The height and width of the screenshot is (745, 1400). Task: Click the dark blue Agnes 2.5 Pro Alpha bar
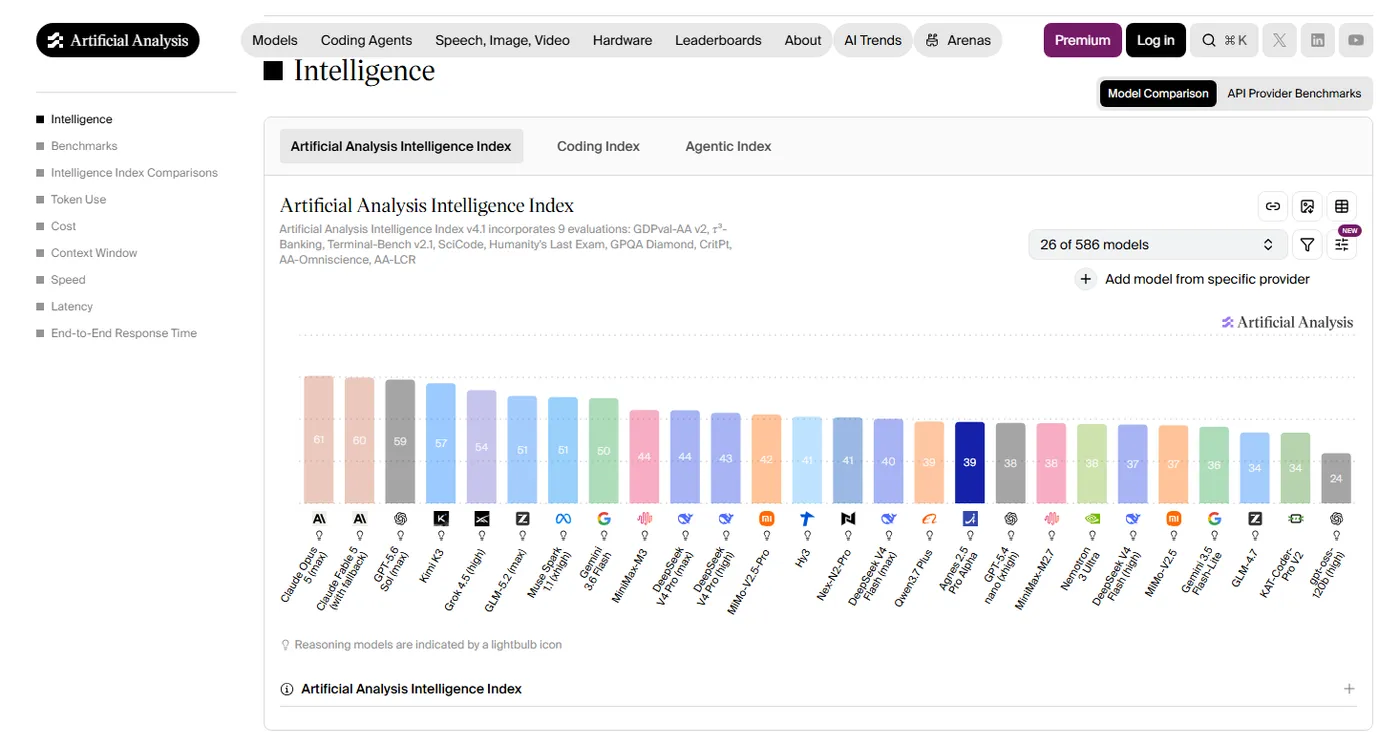(x=970, y=463)
